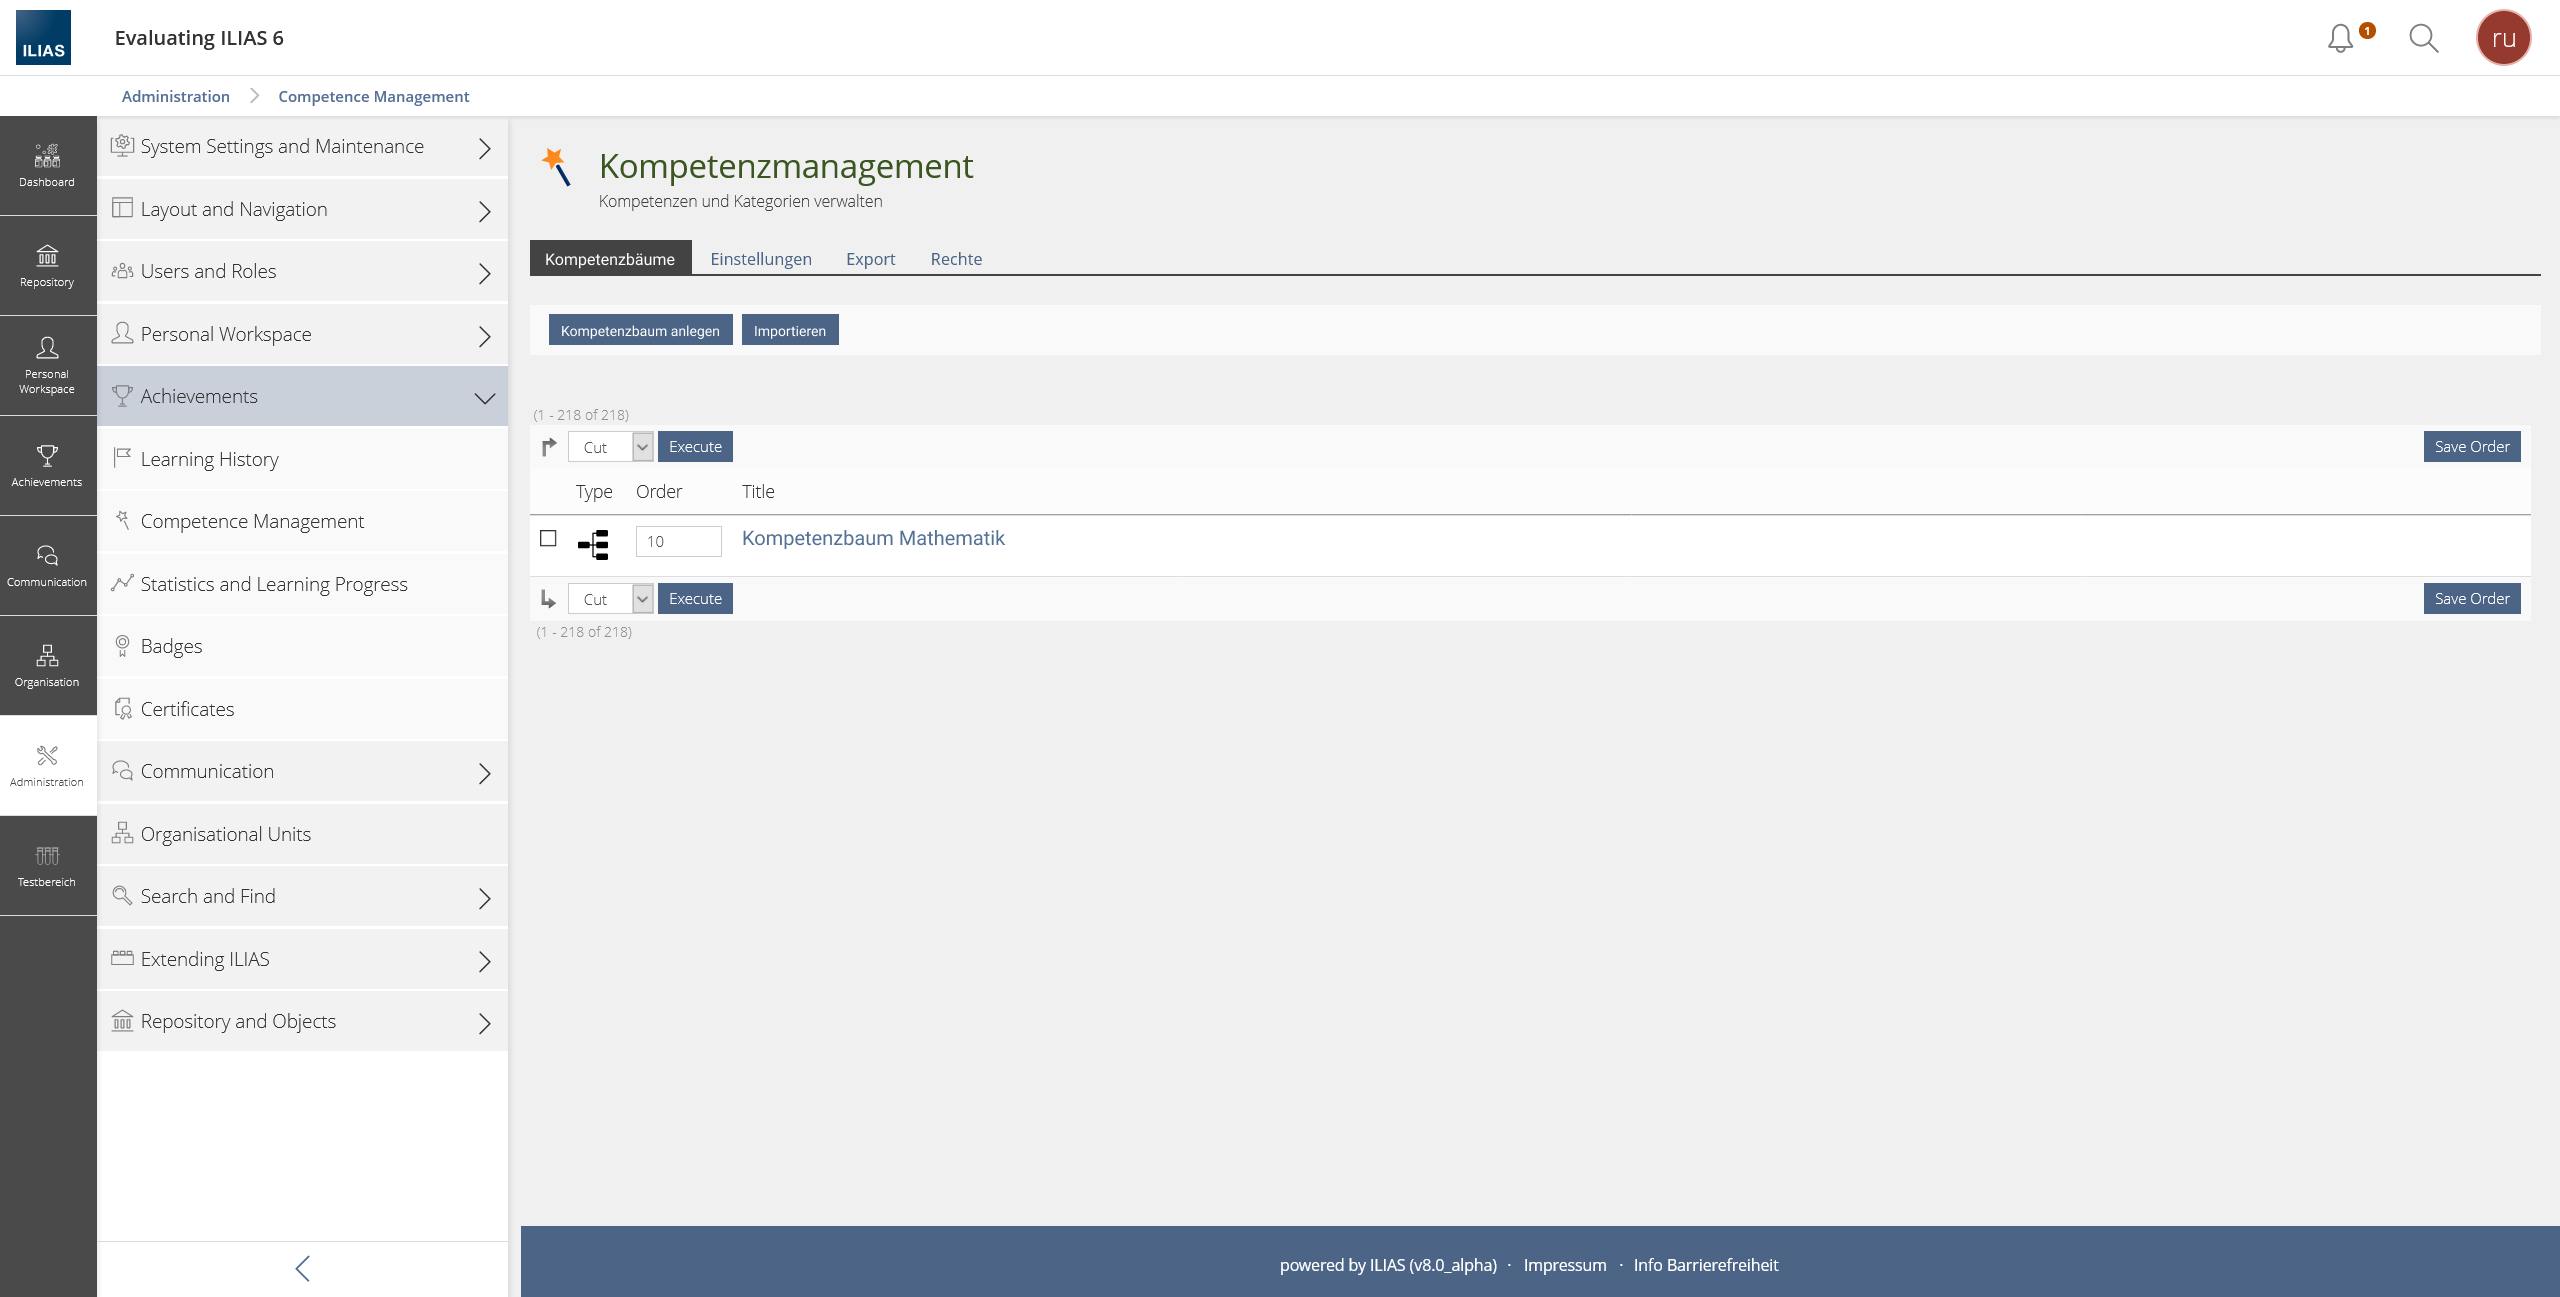Switch to the Einstellungen tab
This screenshot has height=1297, width=2560.
pyautogui.click(x=760, y=259)
